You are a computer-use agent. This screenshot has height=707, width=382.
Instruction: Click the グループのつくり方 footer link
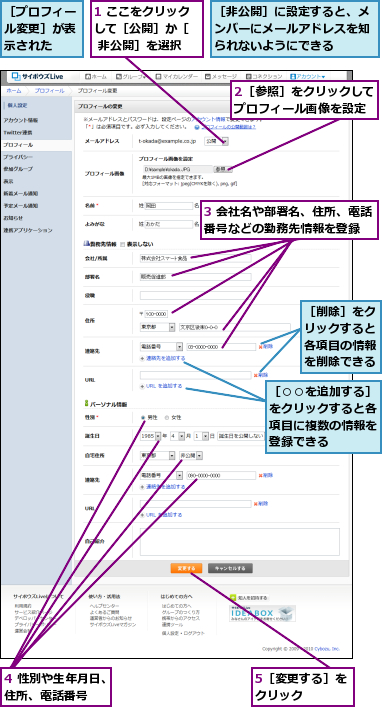(x=180, y=612)
